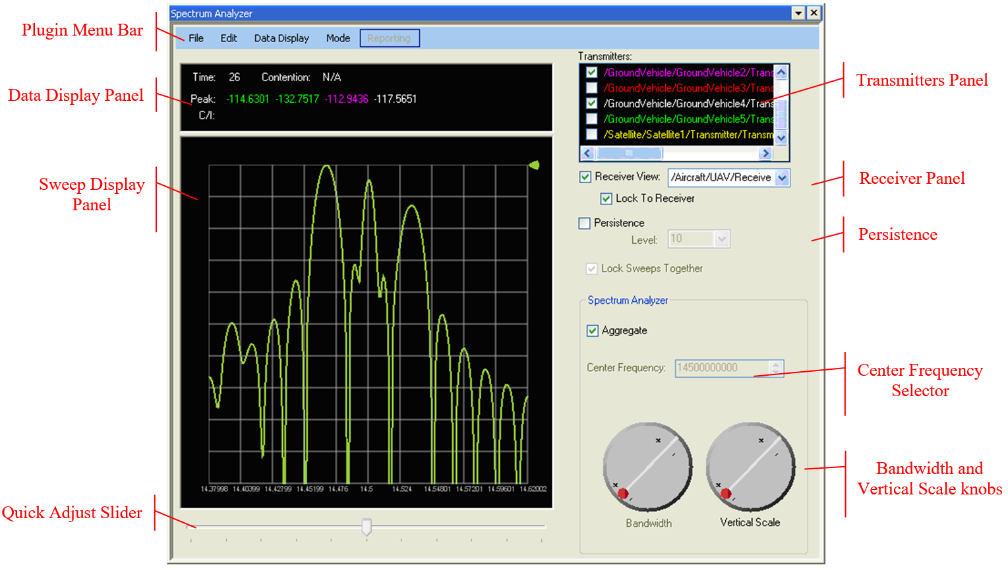Click the red marker on the Bandwidth knob
This screenshot has height=570, width=1008.
pos(622,493)
